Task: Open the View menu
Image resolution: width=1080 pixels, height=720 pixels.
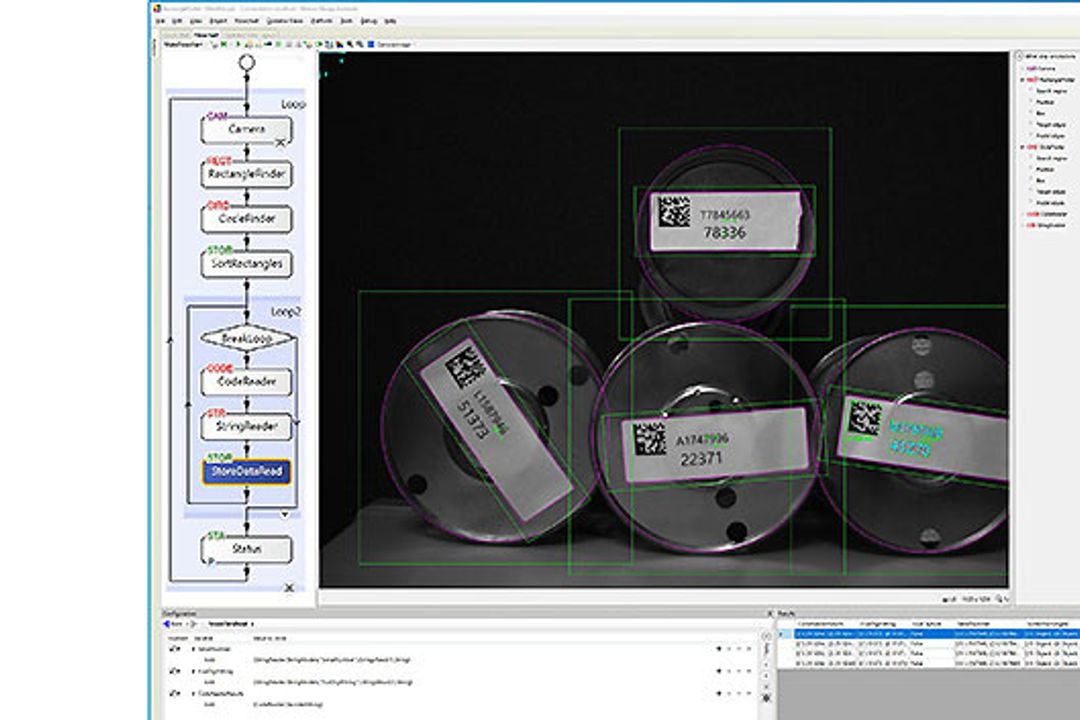Action: tap(196, 21)
